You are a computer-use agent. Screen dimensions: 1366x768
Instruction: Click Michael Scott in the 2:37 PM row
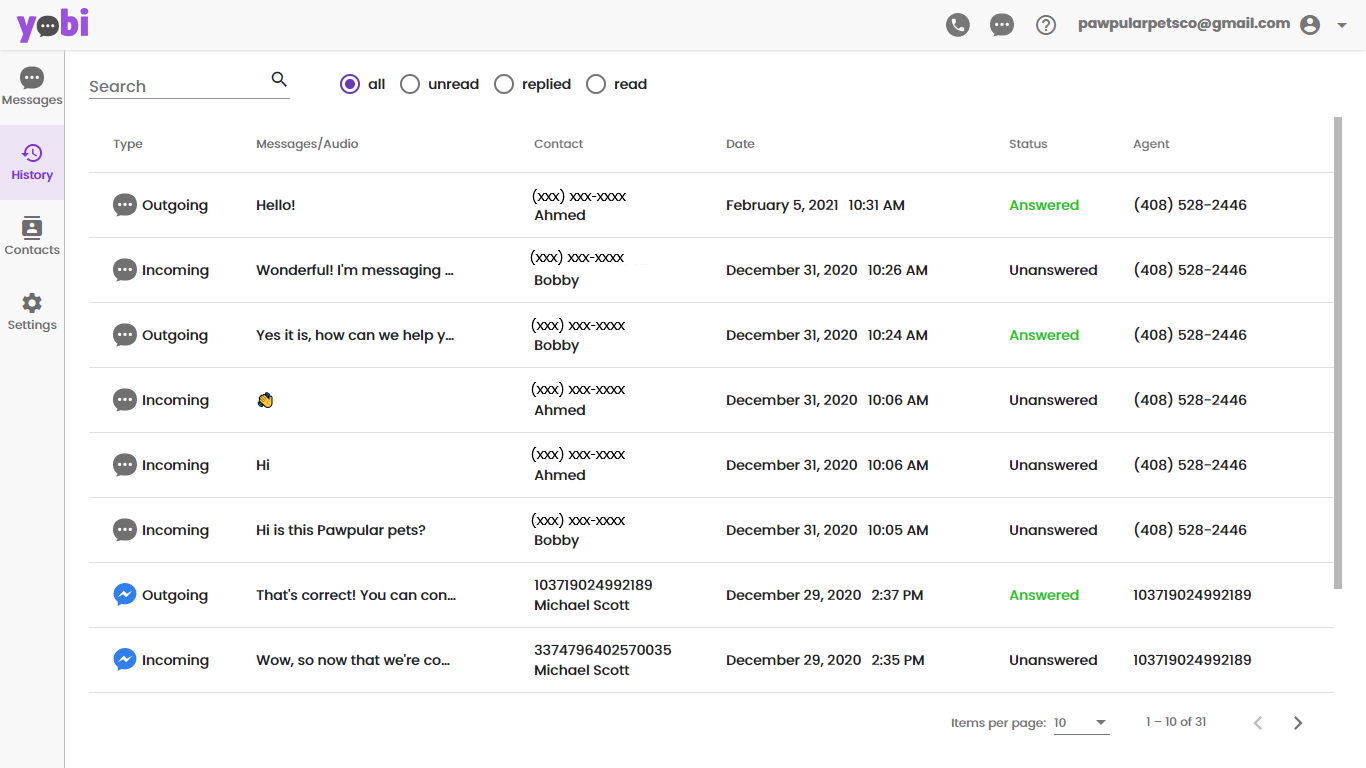pos(582,605)
